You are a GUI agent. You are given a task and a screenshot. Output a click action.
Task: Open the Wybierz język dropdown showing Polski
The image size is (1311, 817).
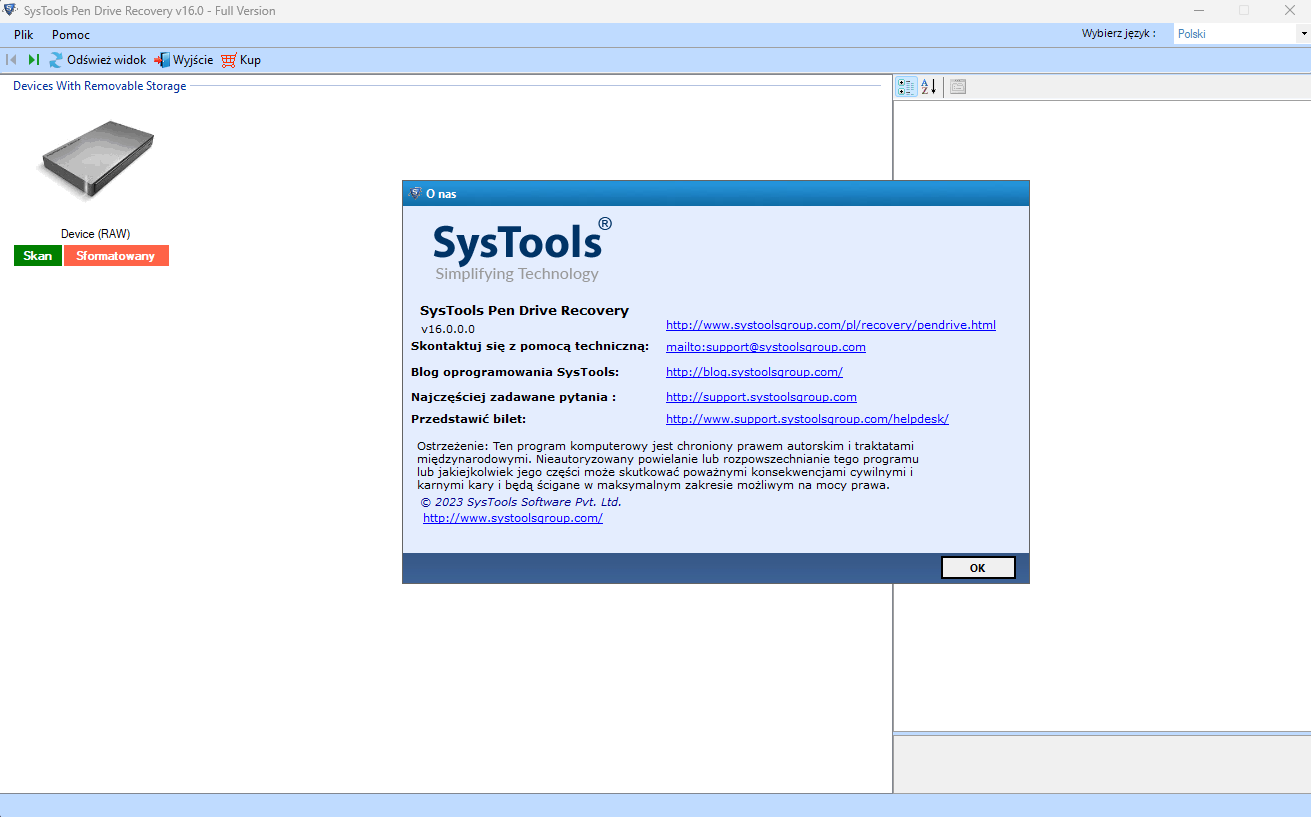coord(1242,34)
